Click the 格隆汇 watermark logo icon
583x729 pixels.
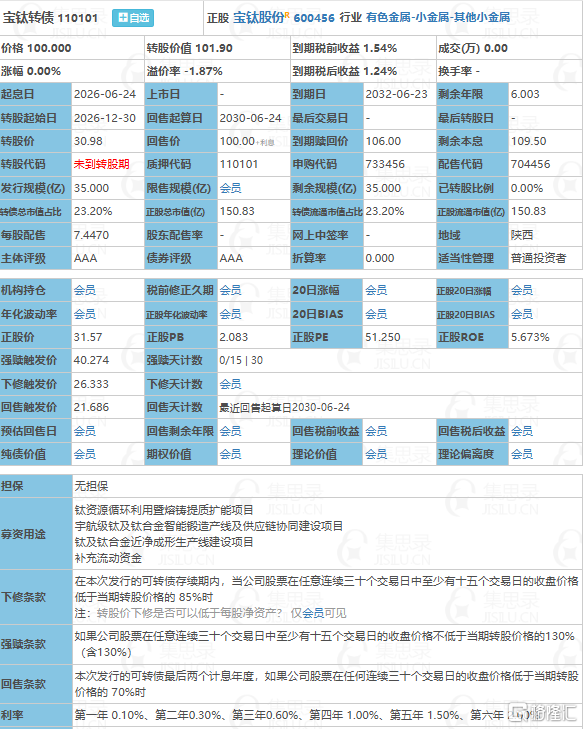coord(517,712)
